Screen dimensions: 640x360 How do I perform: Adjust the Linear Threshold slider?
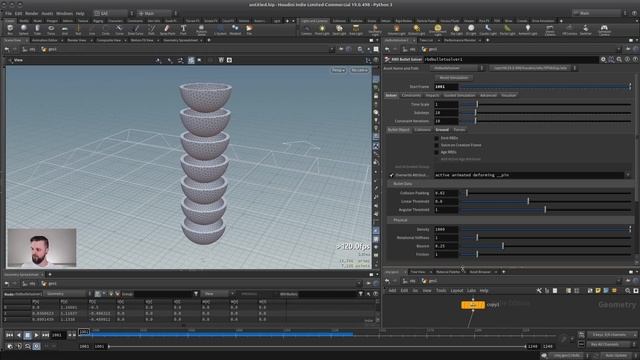click(547, 201)
